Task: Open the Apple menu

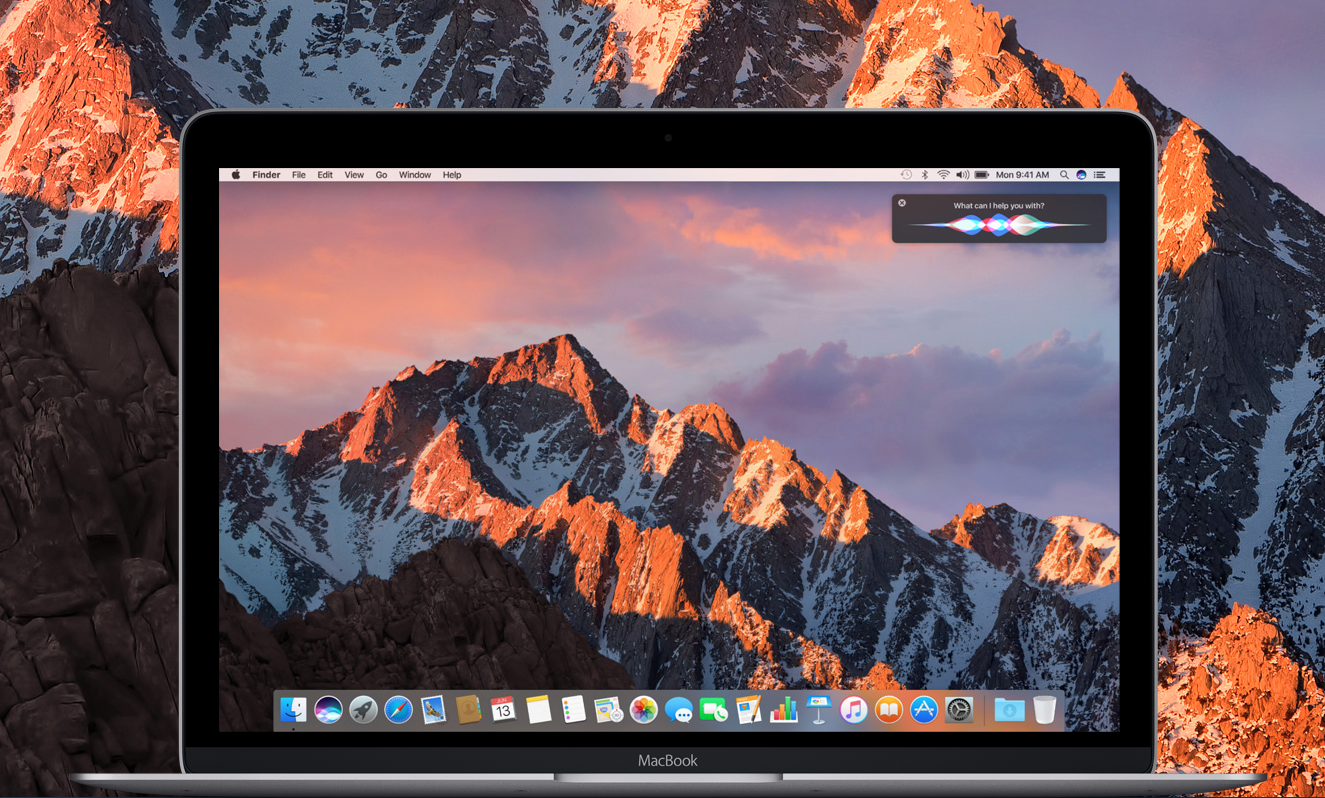Action: click(236, 175)
